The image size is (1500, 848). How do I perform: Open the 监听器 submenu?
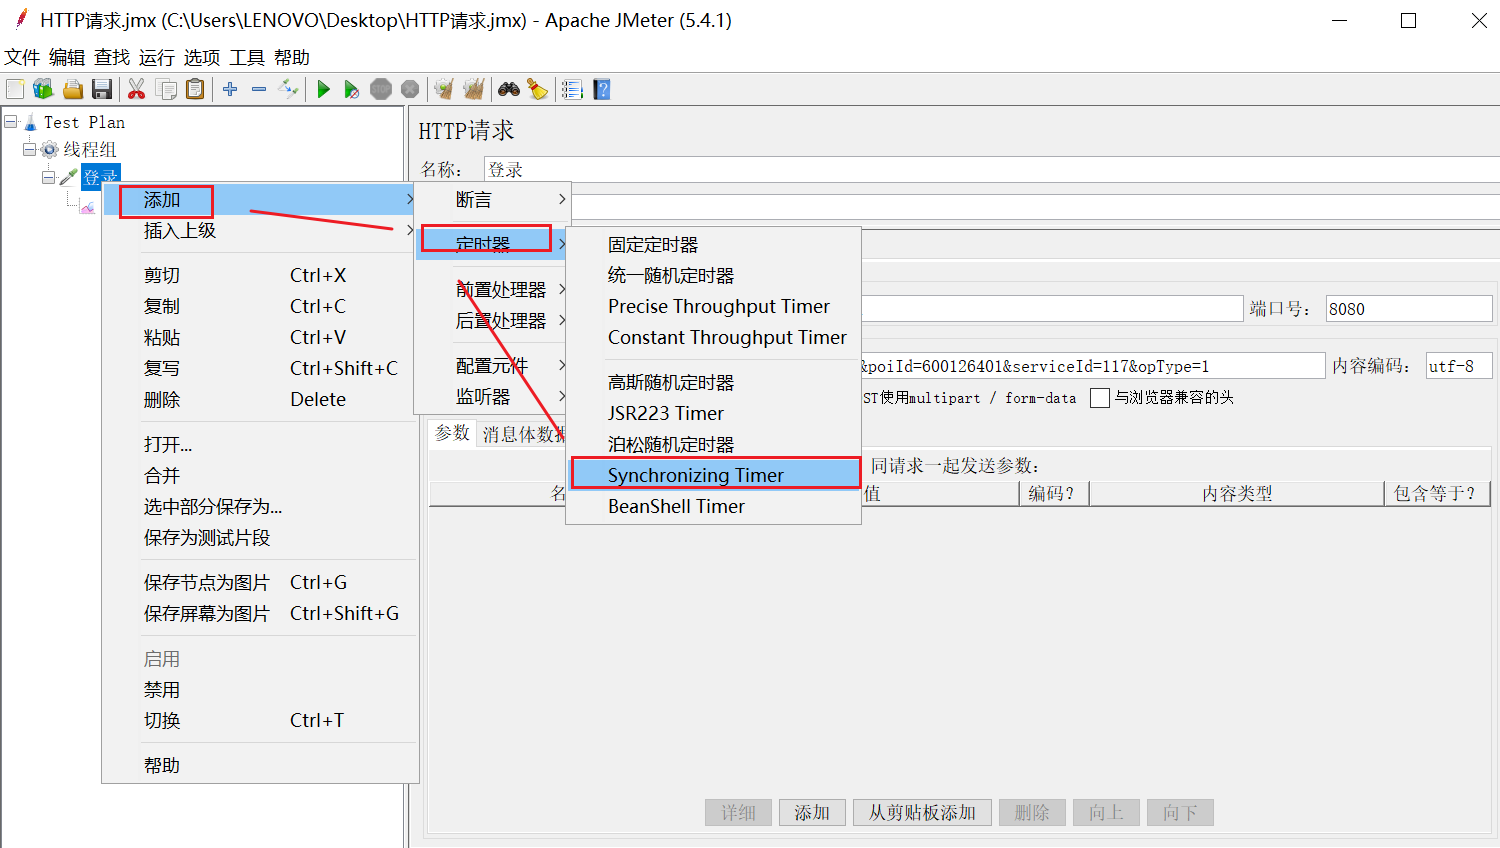click(x=492, y=397)
